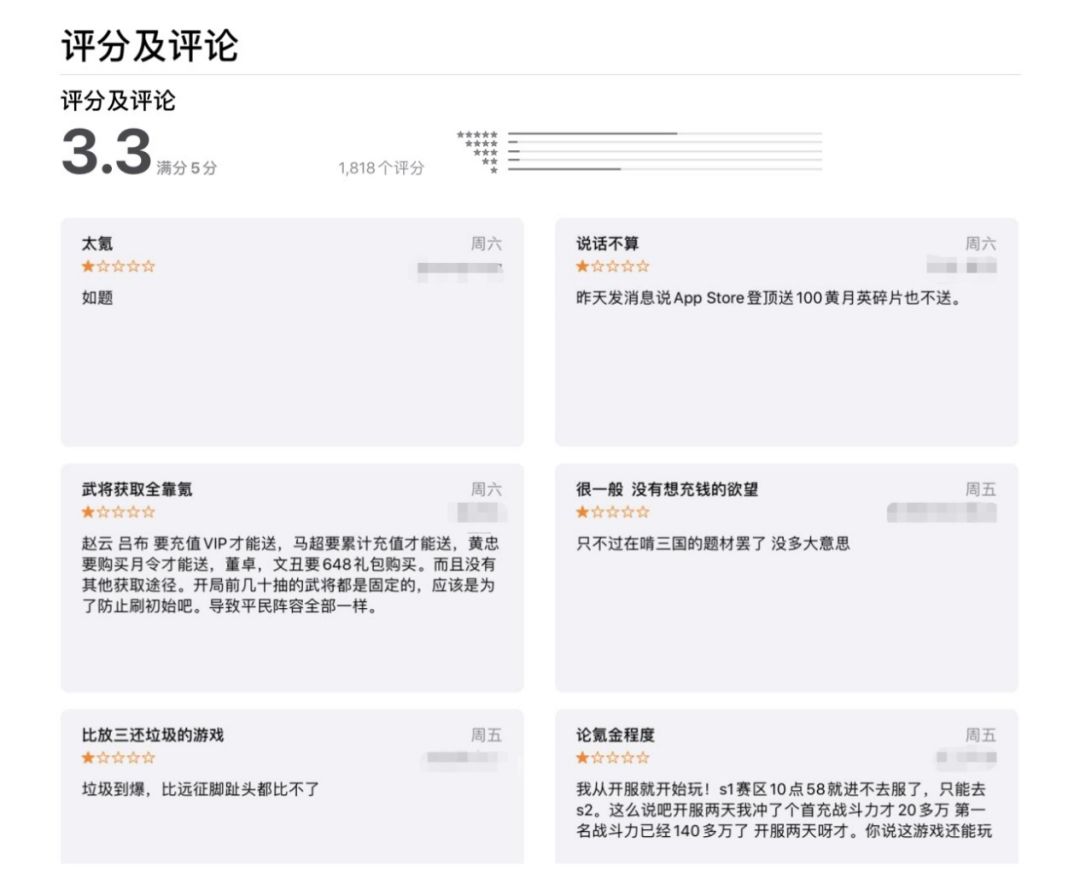This screenshot has width=1080, height=872.
Task: Click the five-star rating distribution bar
Action: coord(665,134)
